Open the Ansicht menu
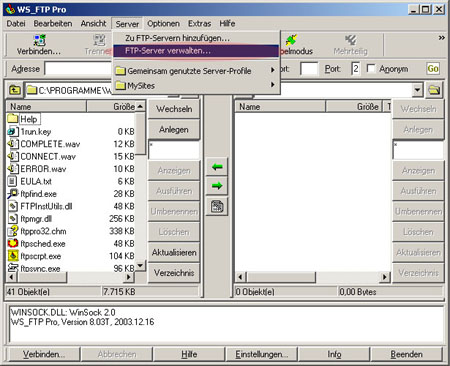Viewport: 450px width, 366px height. pos(93,24)
